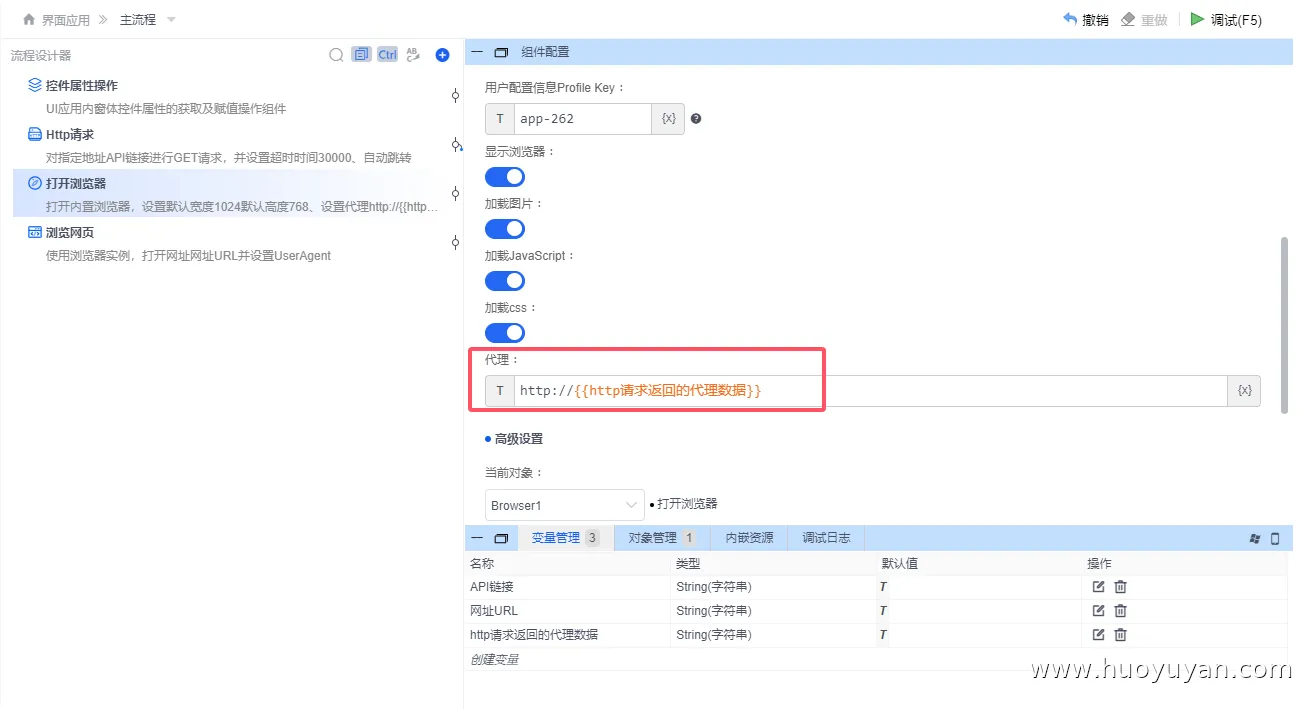
Task: Click the 打开浏览器 step description text
Action: pos(242,206)
